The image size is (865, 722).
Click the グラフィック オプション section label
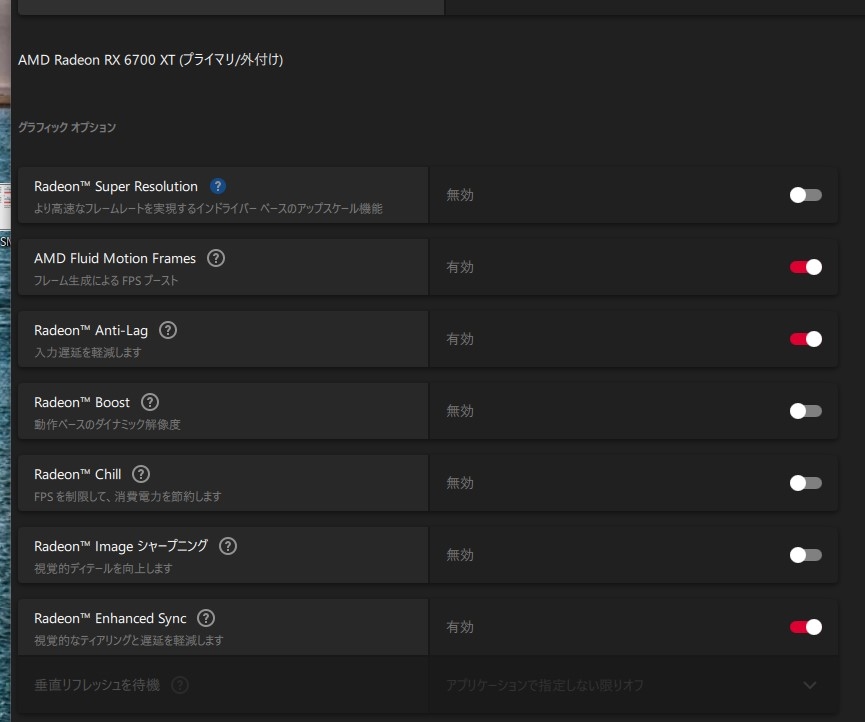pos(67,128)
